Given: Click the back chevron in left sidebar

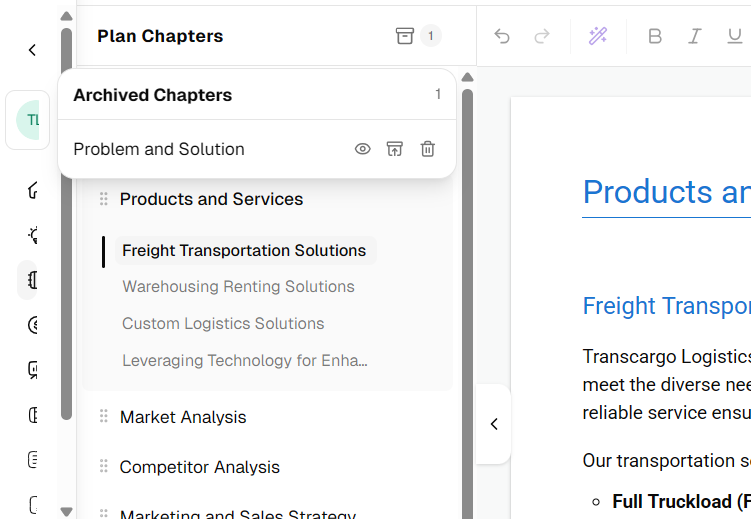Looking at the screenshot, I should click(x=32, y=50).
